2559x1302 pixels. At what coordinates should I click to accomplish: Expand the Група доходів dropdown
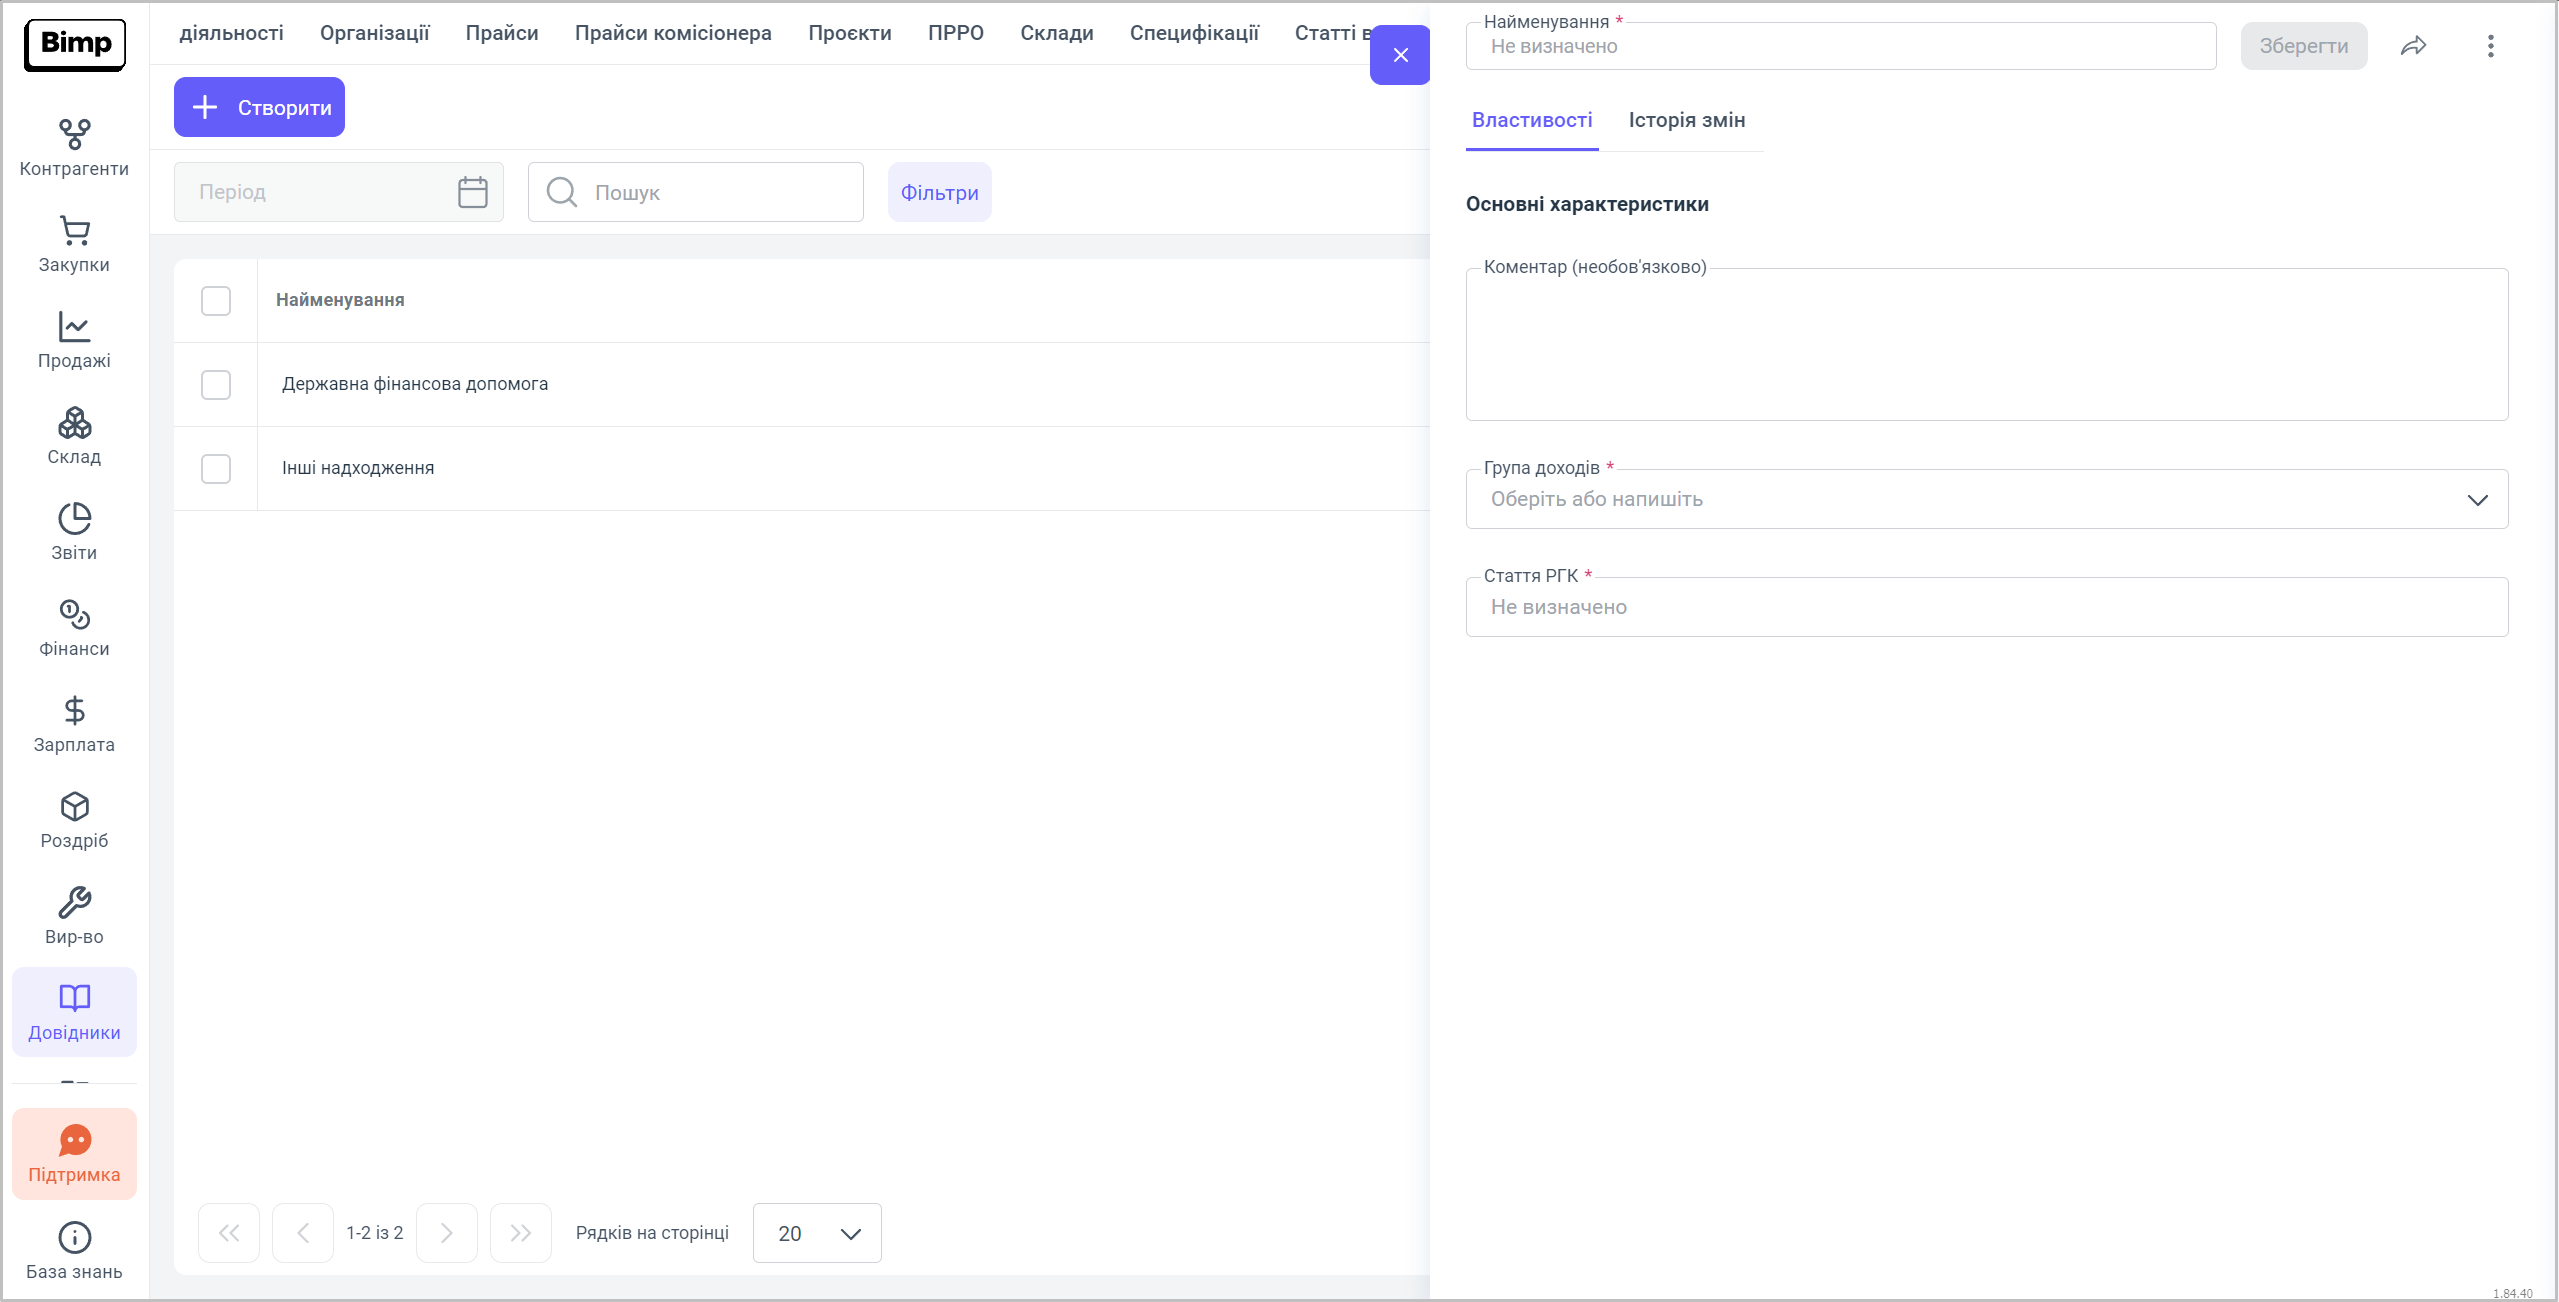coord(2476,500)
